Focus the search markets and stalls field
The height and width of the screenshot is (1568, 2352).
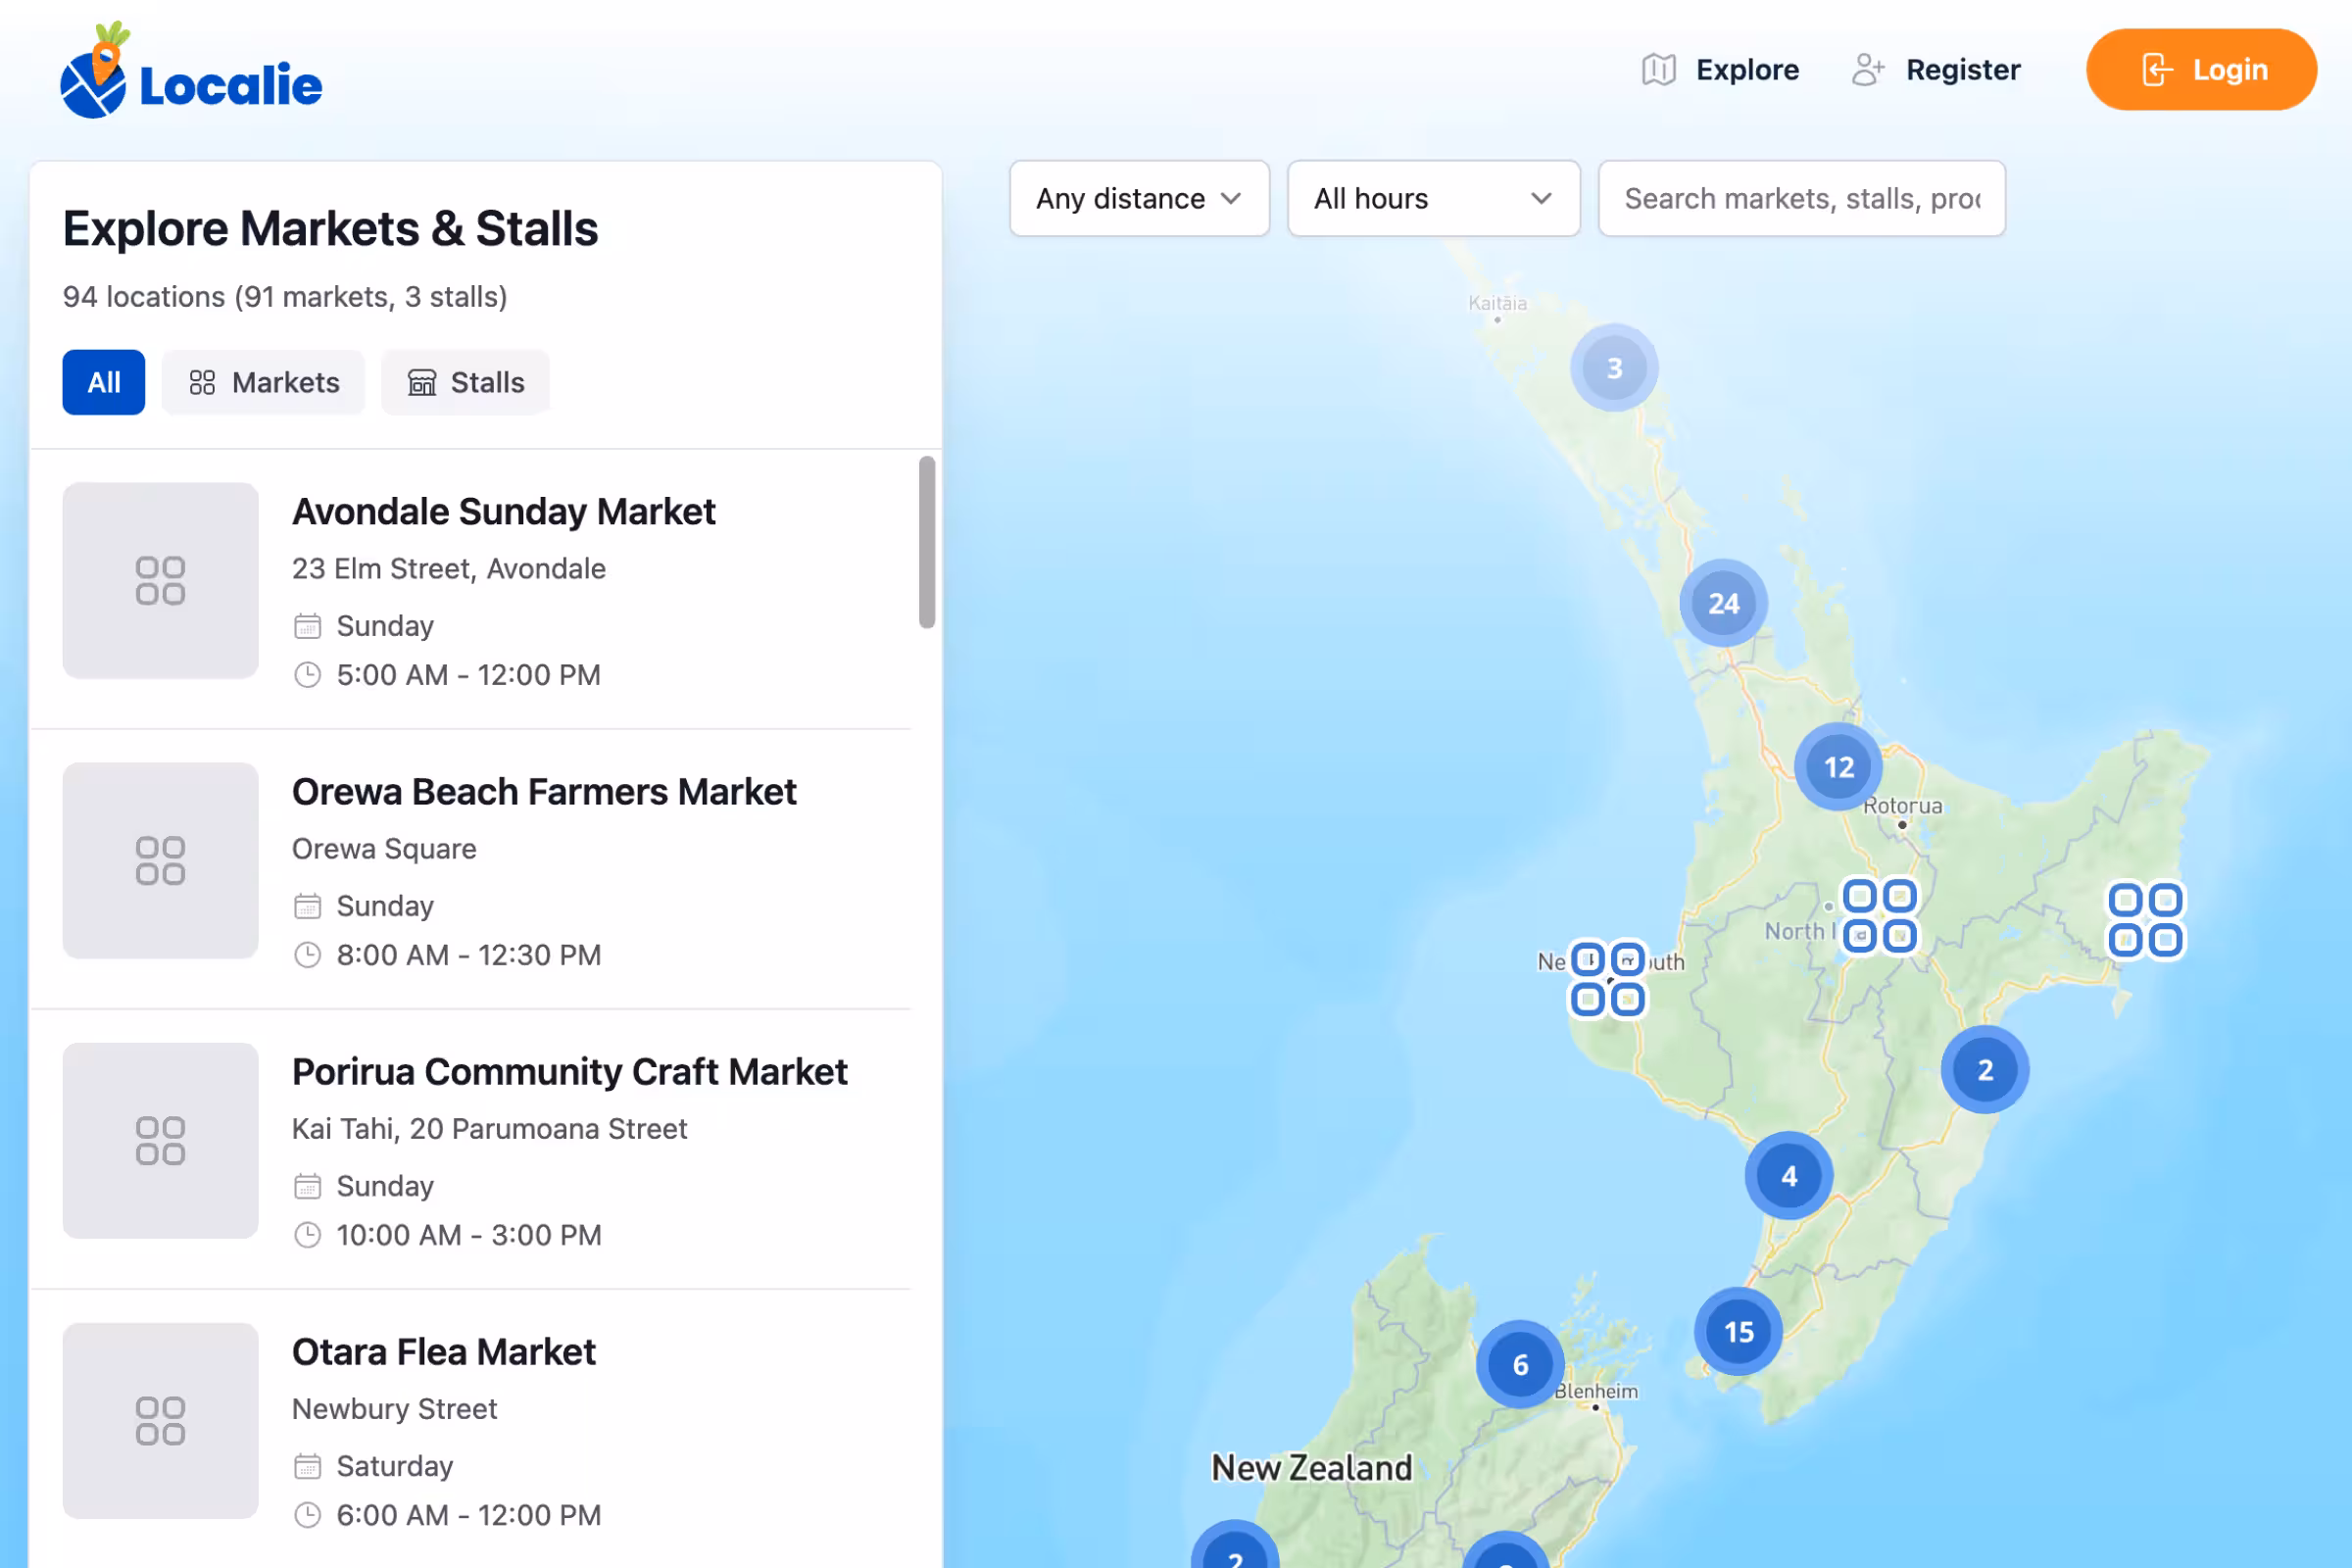point(1801,198)
